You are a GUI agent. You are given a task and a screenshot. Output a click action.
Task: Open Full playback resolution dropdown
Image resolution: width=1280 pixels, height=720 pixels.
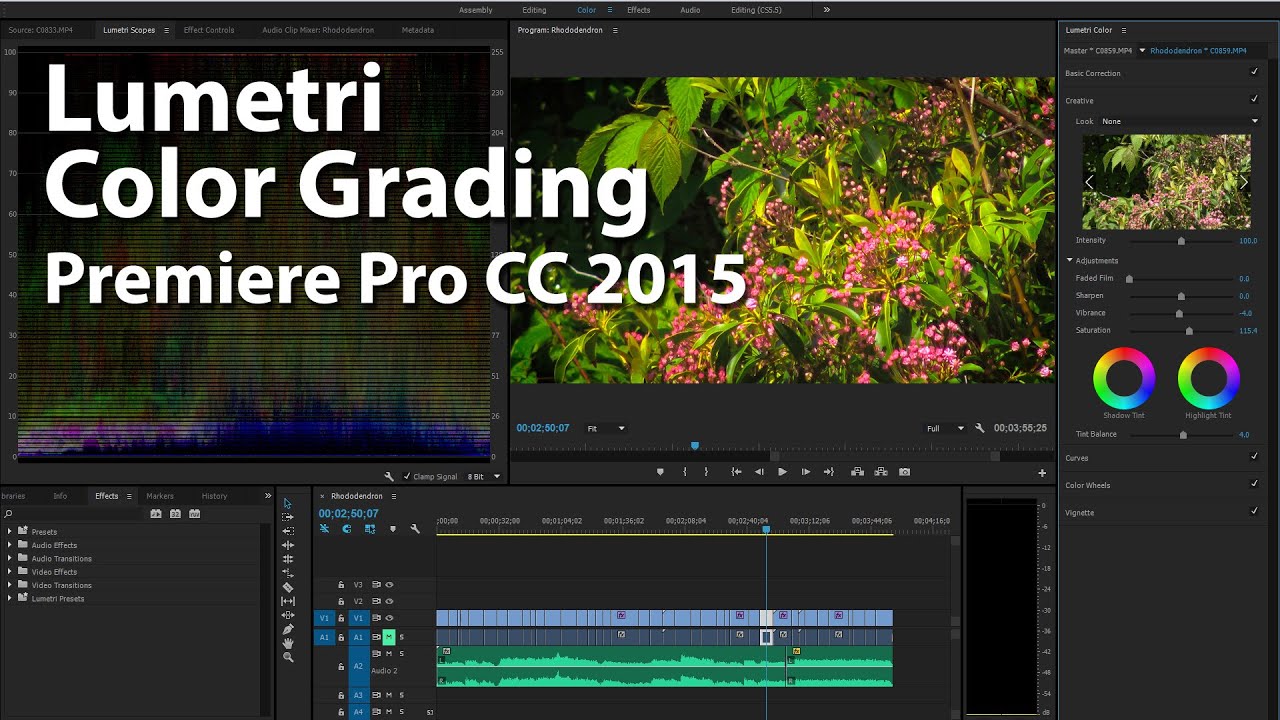coord(945,428)
